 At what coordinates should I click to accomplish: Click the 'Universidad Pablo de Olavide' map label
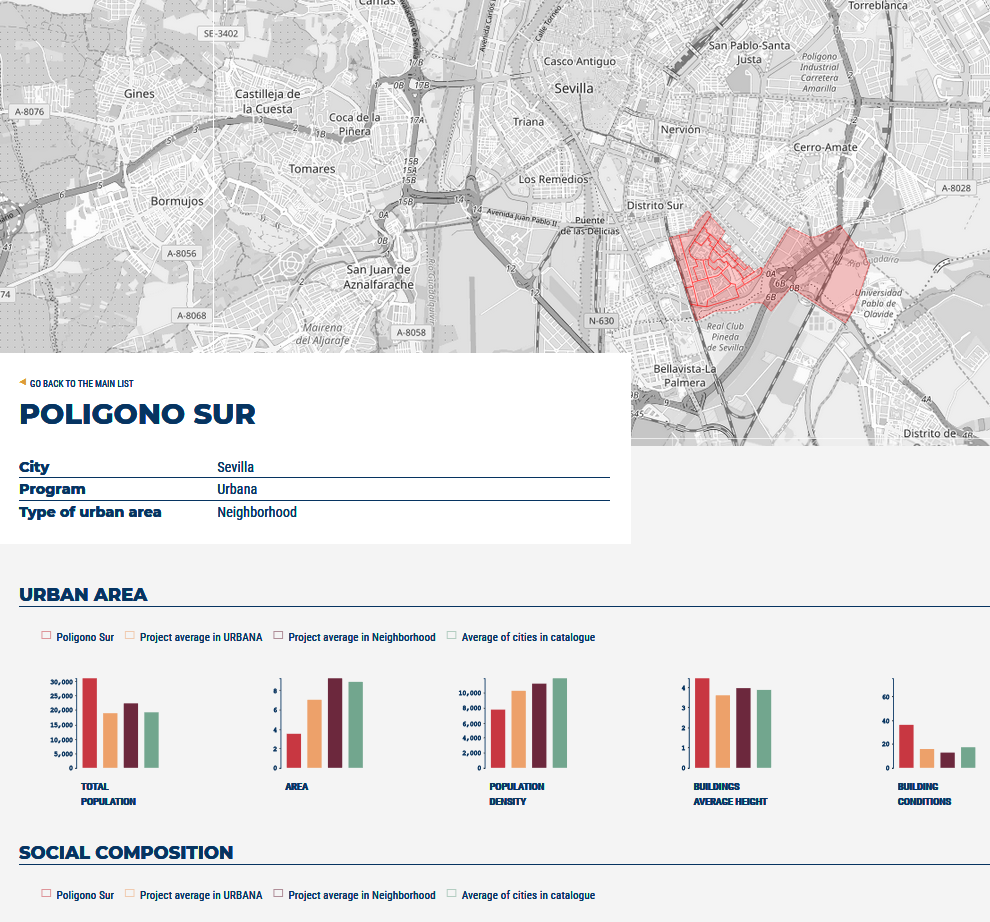878,303
